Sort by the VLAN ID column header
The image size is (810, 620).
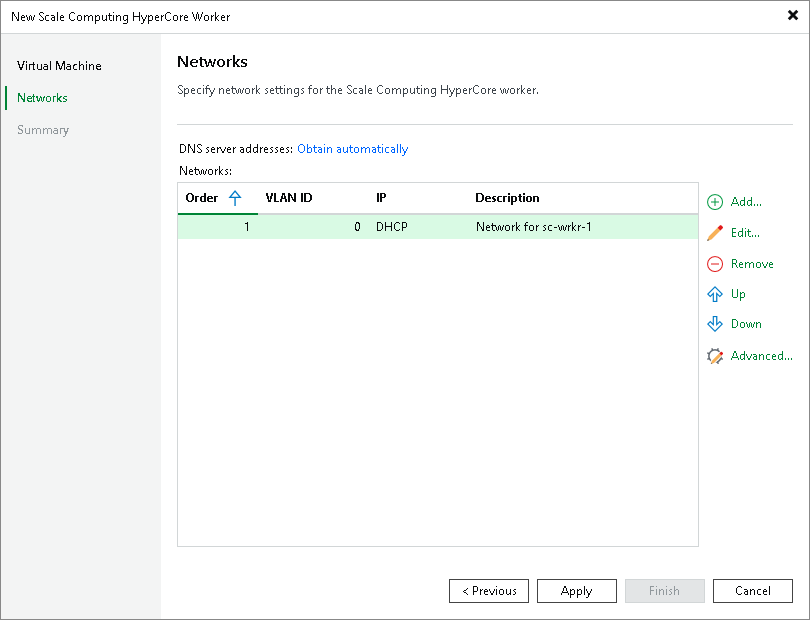[289, 198]
